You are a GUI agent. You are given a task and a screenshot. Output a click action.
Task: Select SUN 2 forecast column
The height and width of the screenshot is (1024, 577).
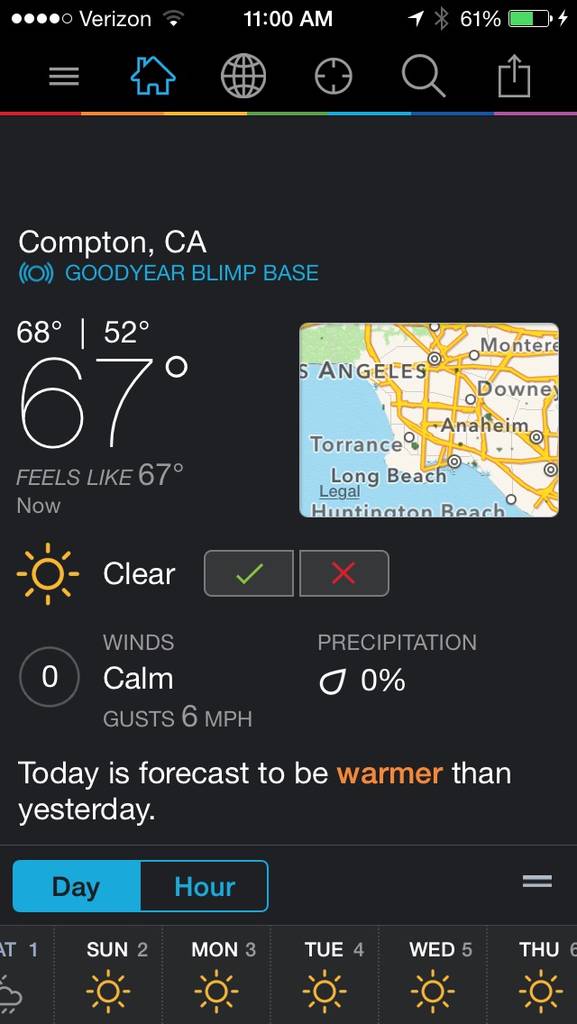pyautogui.click(x=108, y=974)
